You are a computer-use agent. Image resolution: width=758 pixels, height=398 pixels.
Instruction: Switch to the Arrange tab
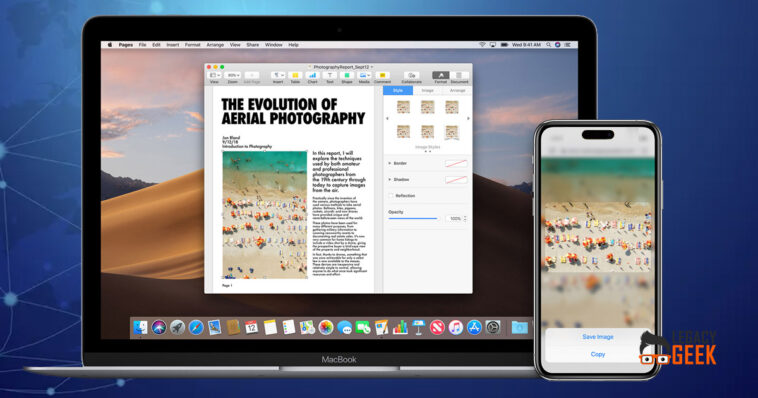click(457, 90)
